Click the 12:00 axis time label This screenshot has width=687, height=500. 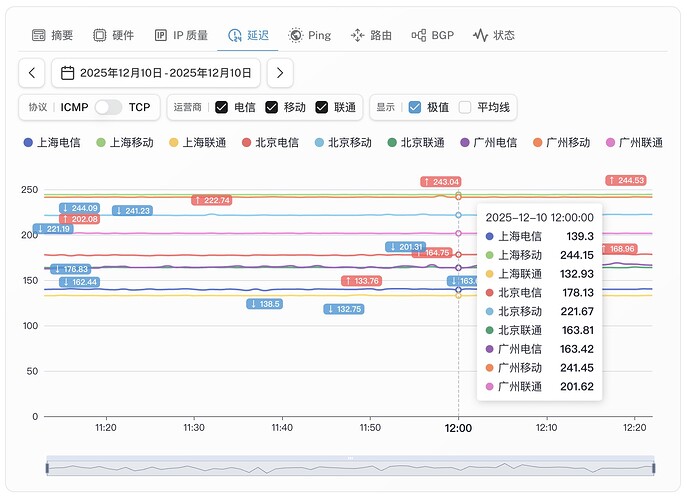coord(458,428)
